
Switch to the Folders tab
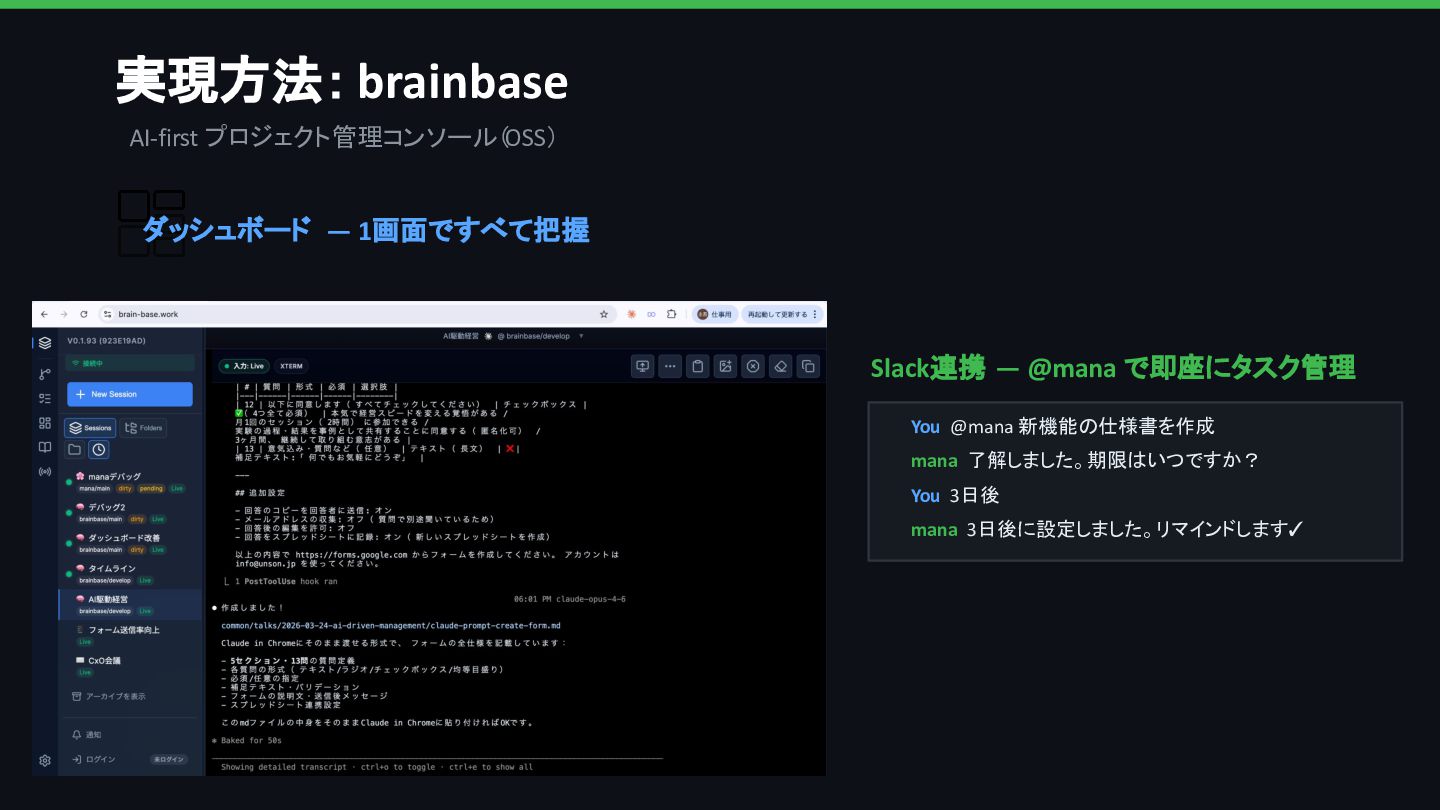(x=144, y=428)
